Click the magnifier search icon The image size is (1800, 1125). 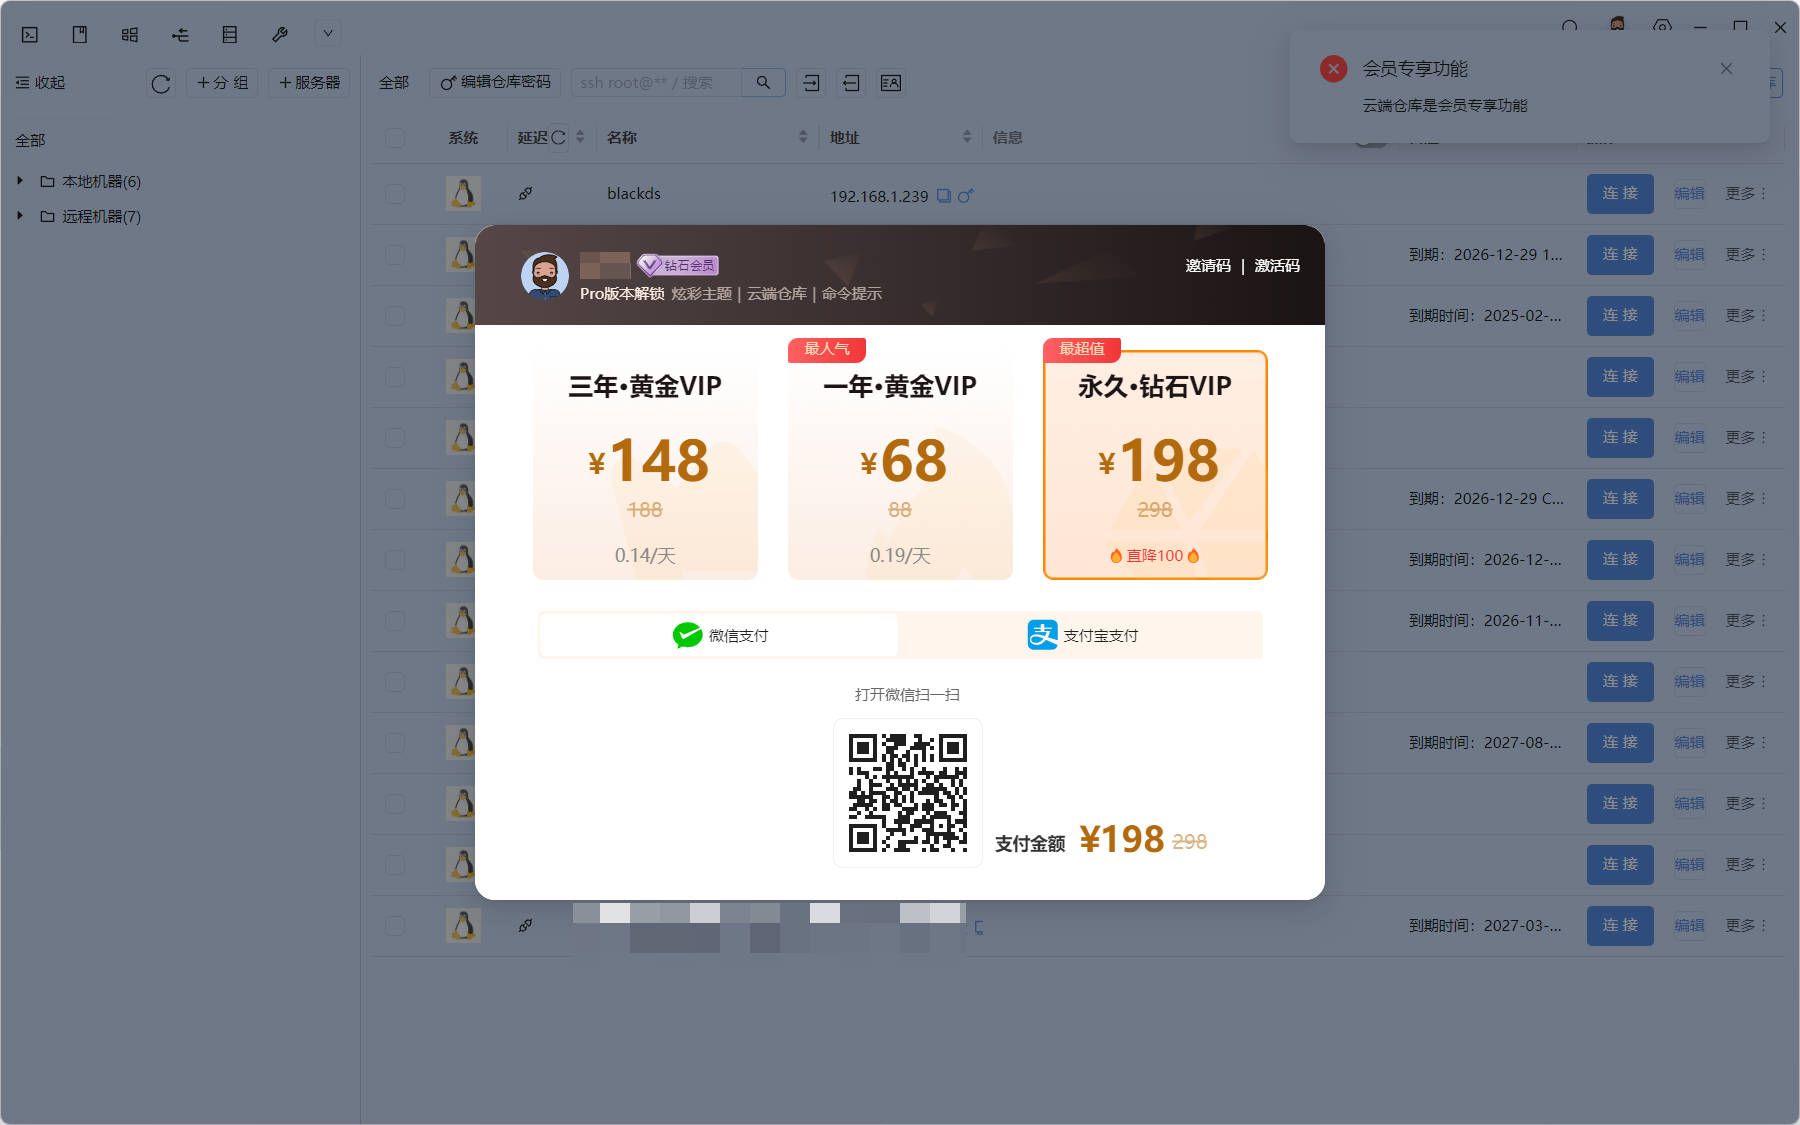(x=763, y=83)
